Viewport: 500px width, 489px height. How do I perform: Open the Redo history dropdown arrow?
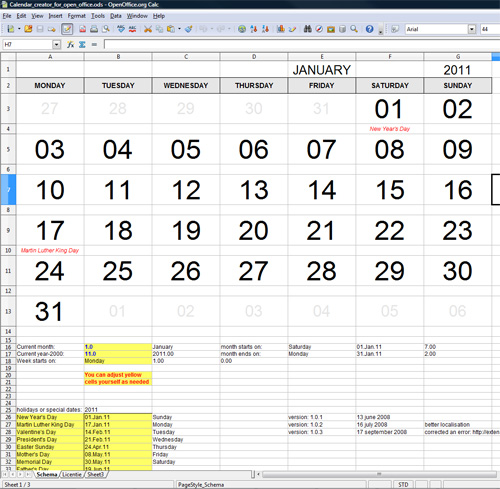(x=229, y=29)
